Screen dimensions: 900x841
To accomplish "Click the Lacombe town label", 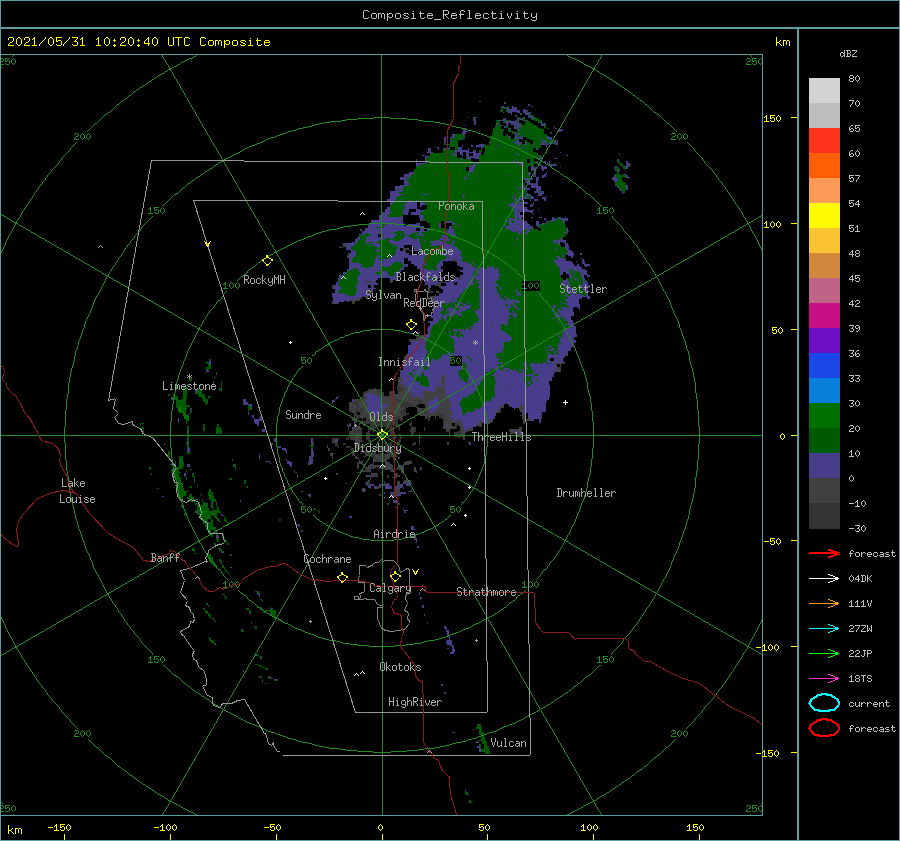I will pyautogui.click(x=432, y=251).
